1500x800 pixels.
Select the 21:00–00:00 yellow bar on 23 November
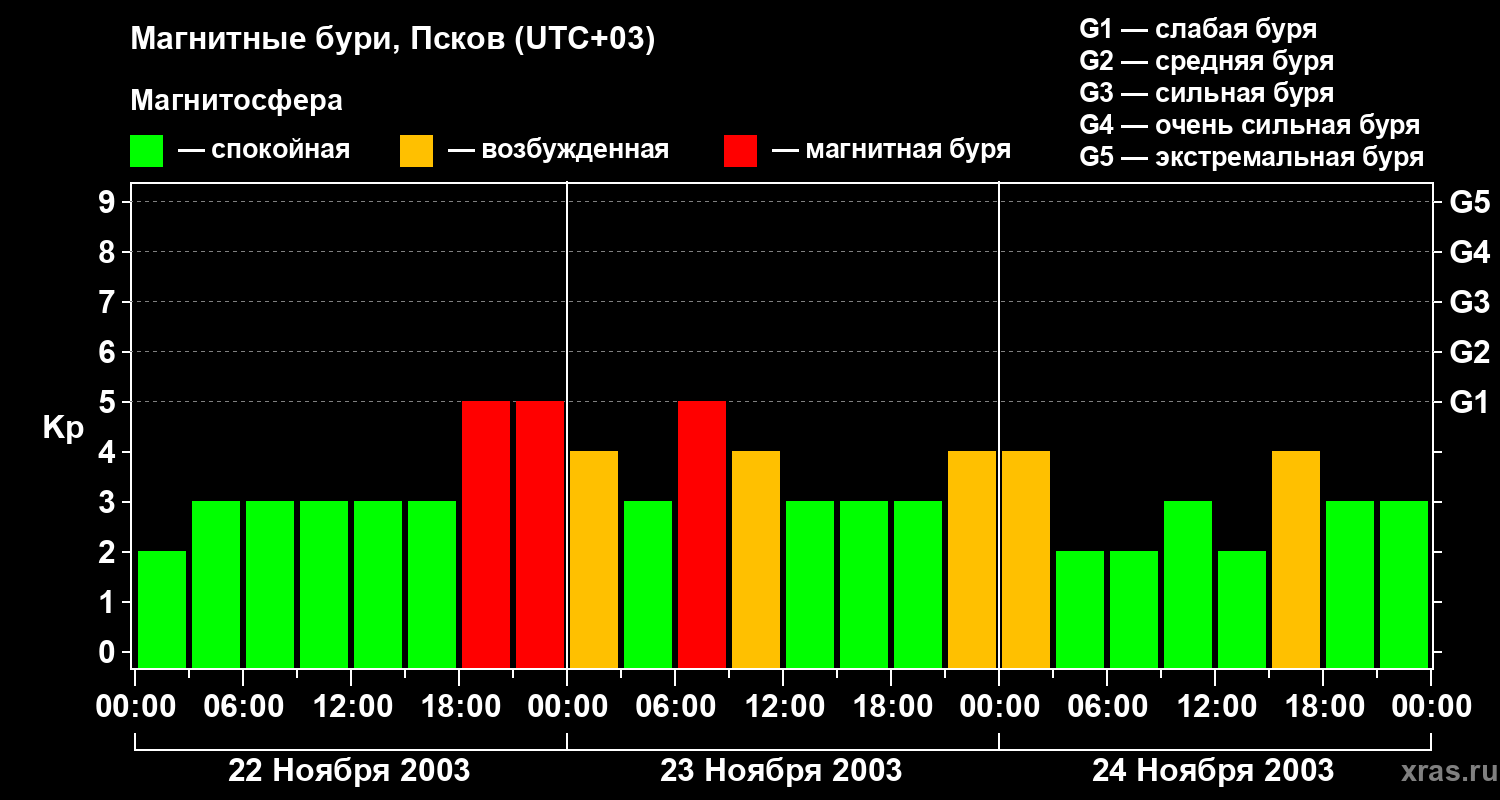[972, 559]
